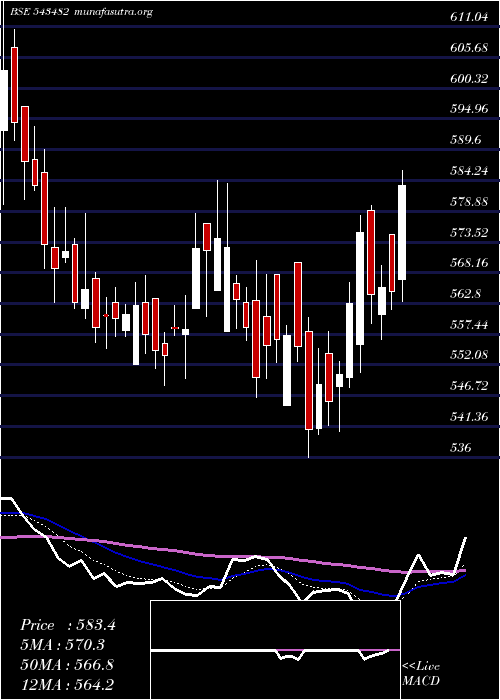Click the last white candlestick near 584
Image resolution: width=500 pixels, height=700 pixels.
pyautogui.click(x=402, y=233)
